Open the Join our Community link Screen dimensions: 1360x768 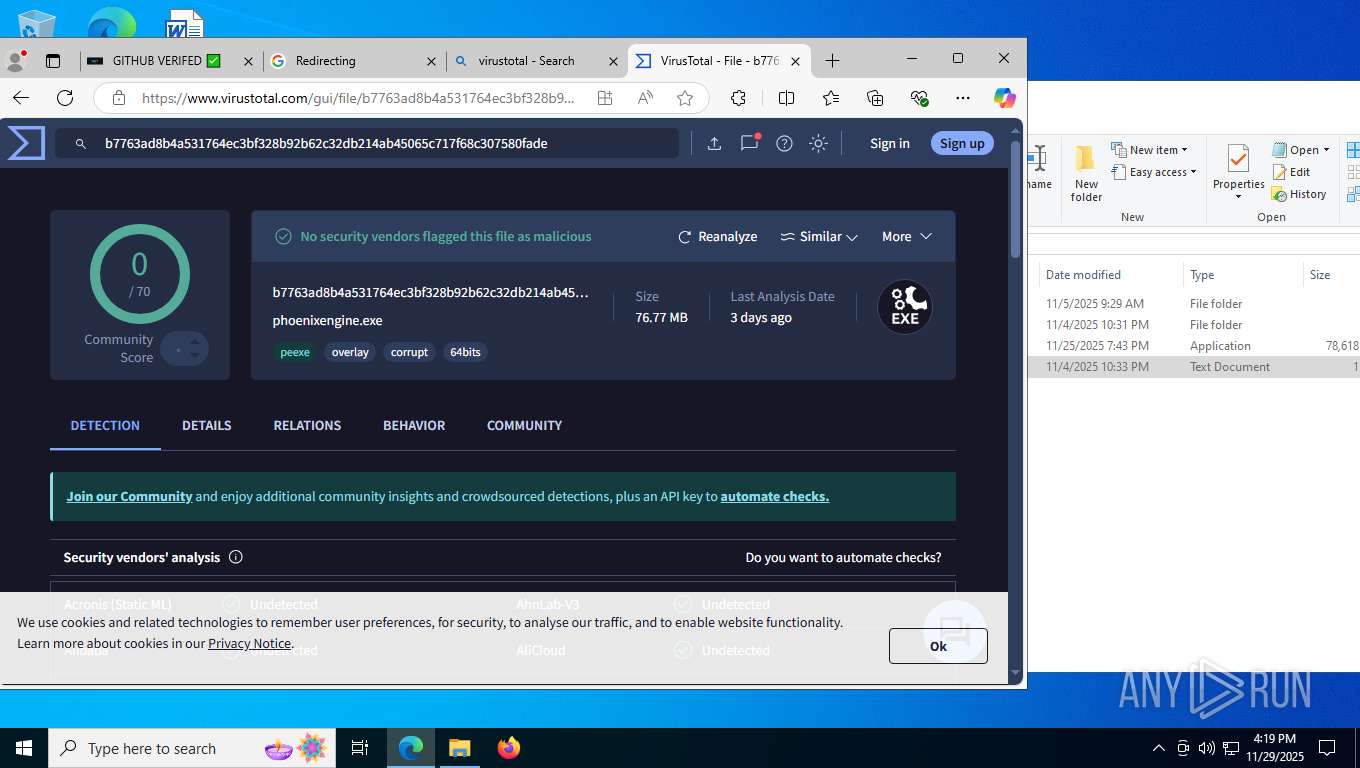pyautogui.click(x=129, y=496)
